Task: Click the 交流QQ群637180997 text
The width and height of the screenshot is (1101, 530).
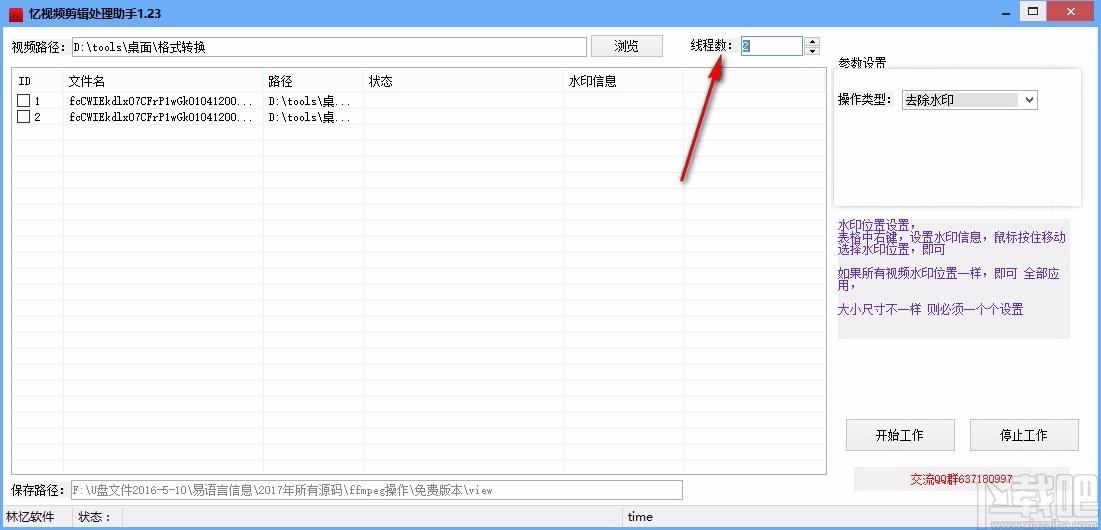Action: 961,479
